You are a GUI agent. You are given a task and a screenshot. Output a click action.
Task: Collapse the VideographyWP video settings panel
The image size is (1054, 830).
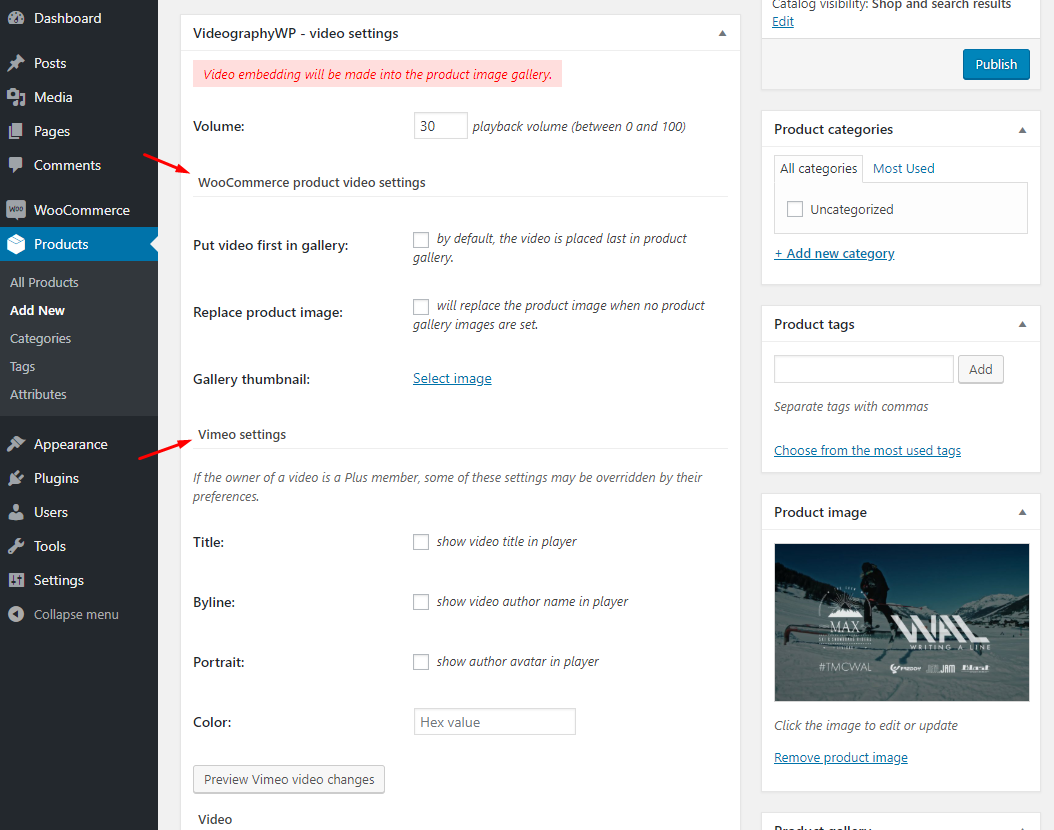(723, 34)
